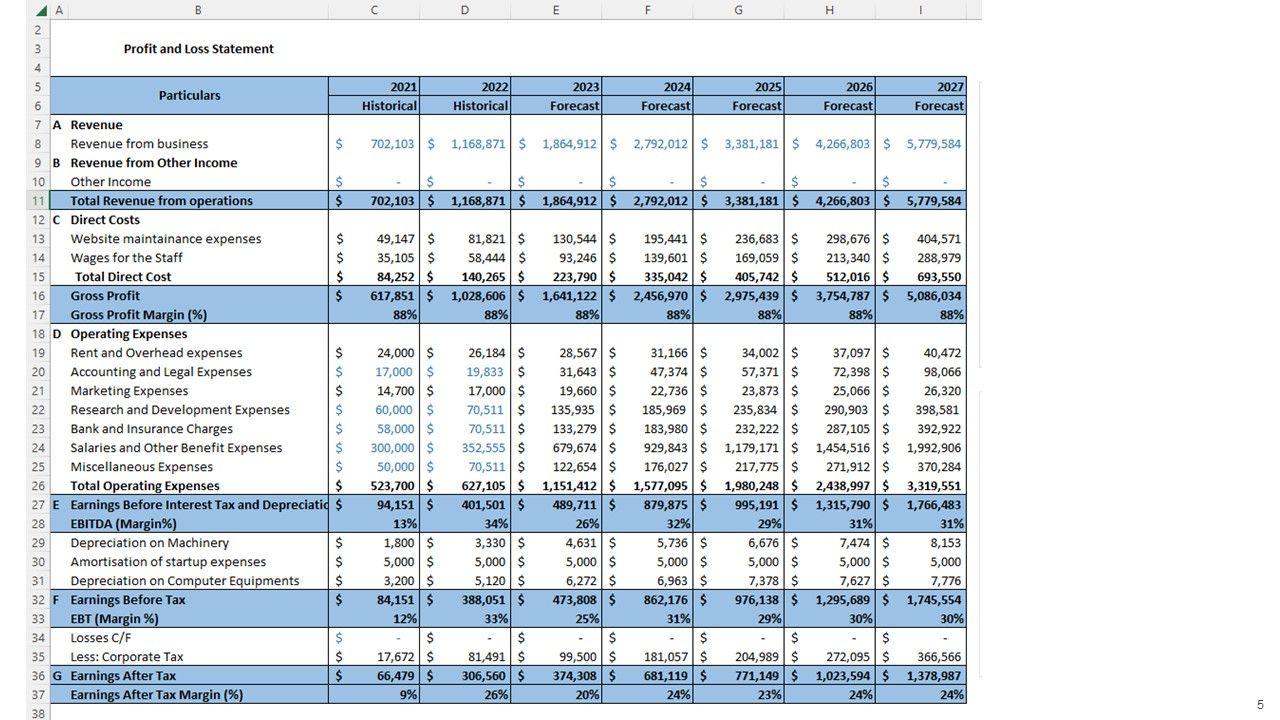Select 2027 Revenue from business value
Viewport: 1280px width, 720px height.
coord(921,144)
